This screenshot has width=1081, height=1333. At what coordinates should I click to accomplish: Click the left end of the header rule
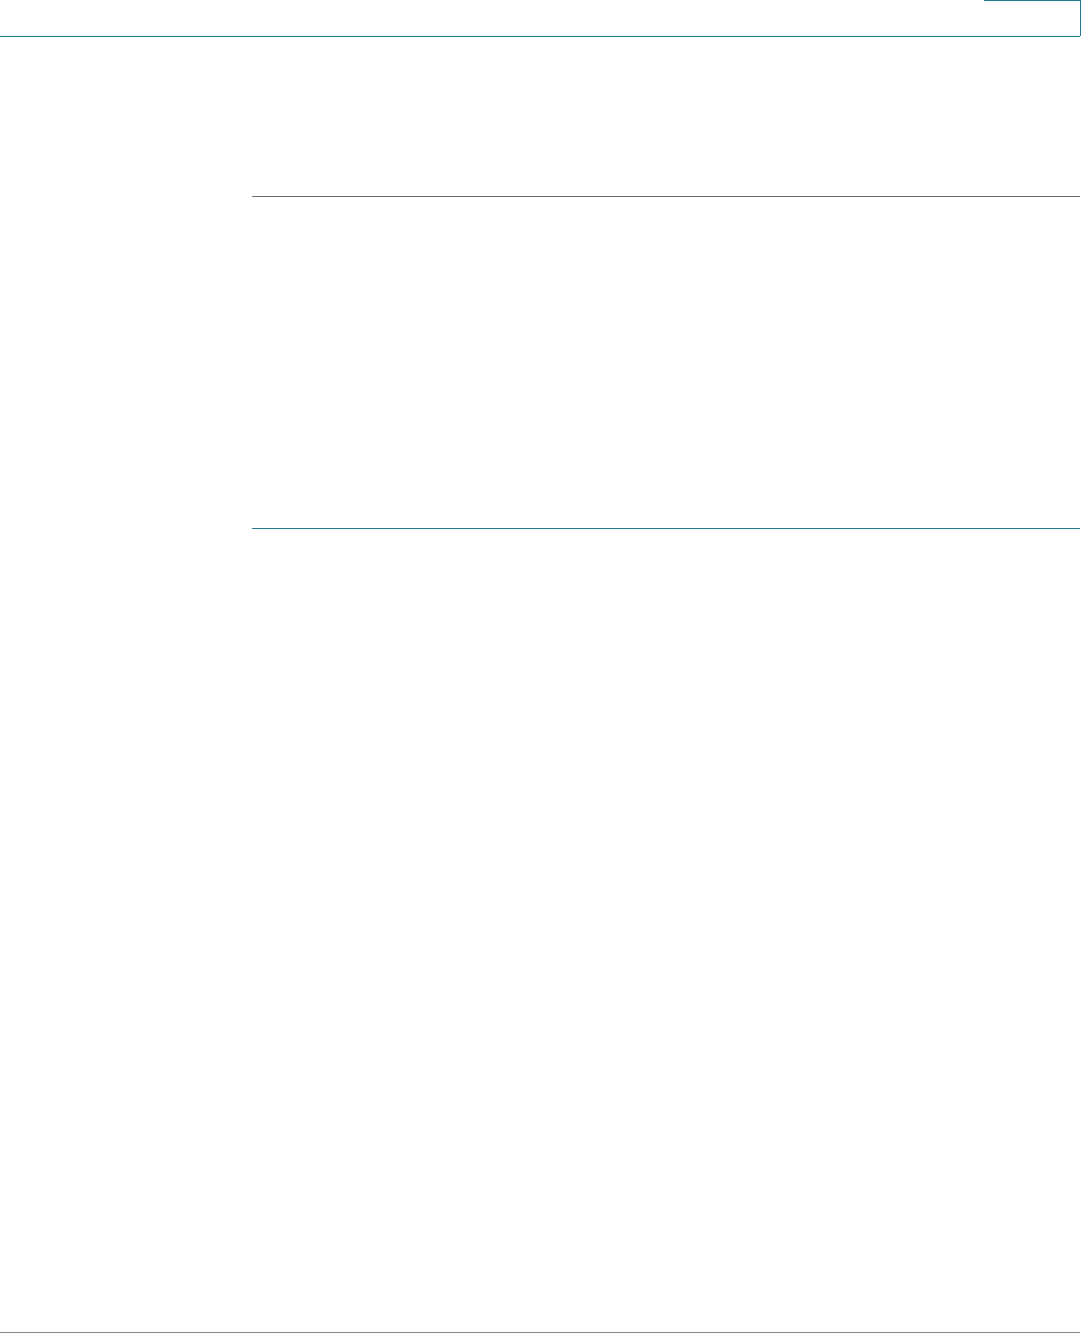[x=4, y=37]
